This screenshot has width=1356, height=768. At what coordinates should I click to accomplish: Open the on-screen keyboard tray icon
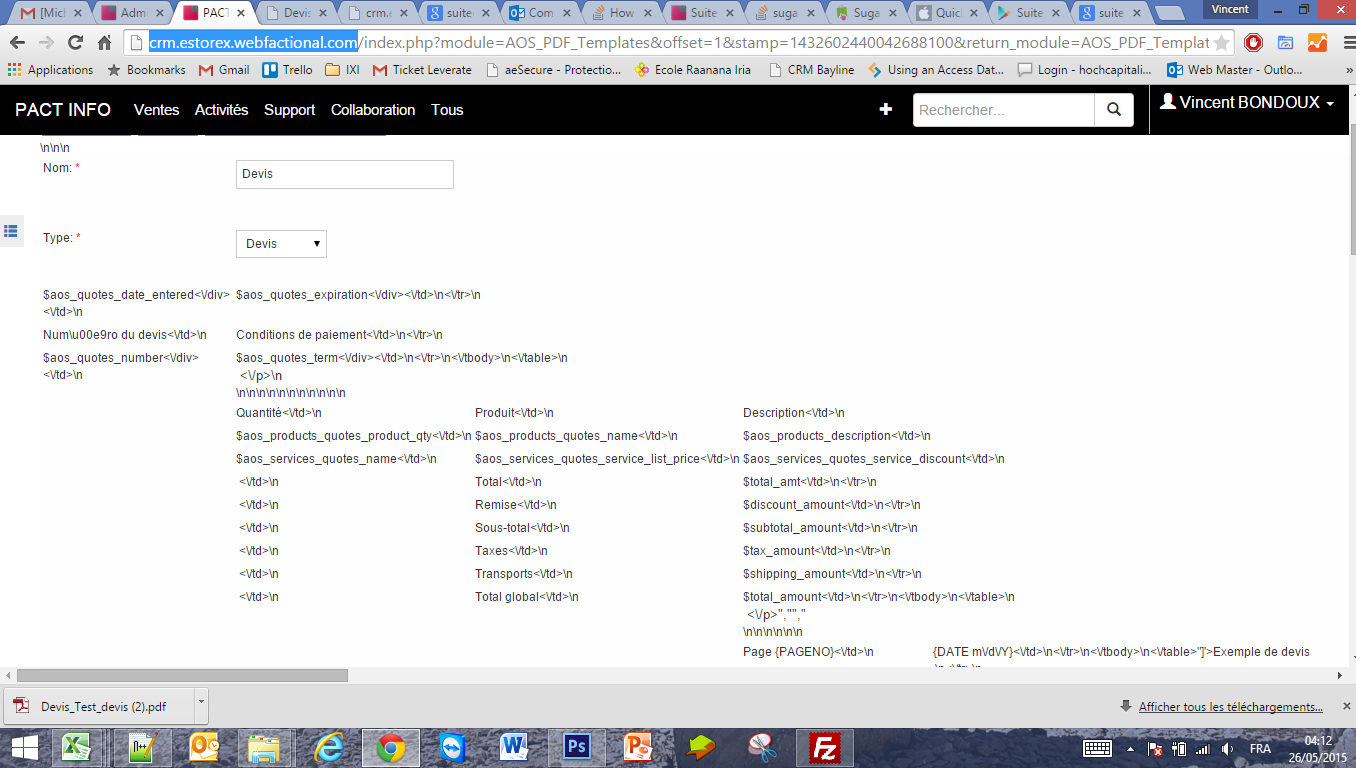pos(1097,748)
